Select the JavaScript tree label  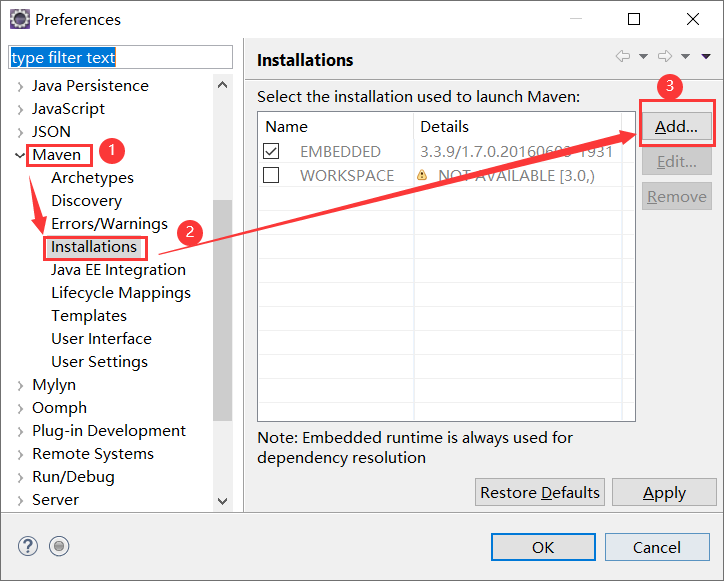(x=68, y=109)
